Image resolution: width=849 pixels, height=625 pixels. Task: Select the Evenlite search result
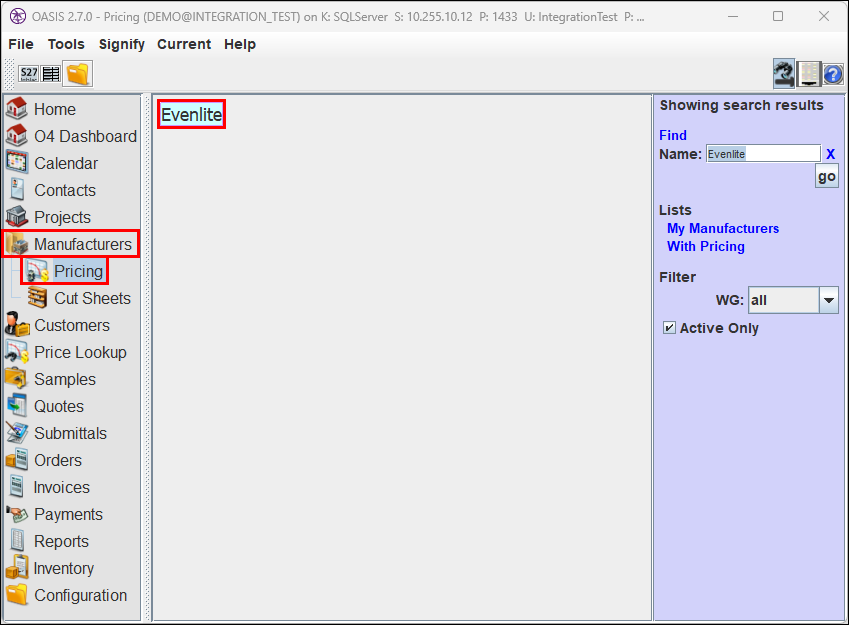click(191, 114)
